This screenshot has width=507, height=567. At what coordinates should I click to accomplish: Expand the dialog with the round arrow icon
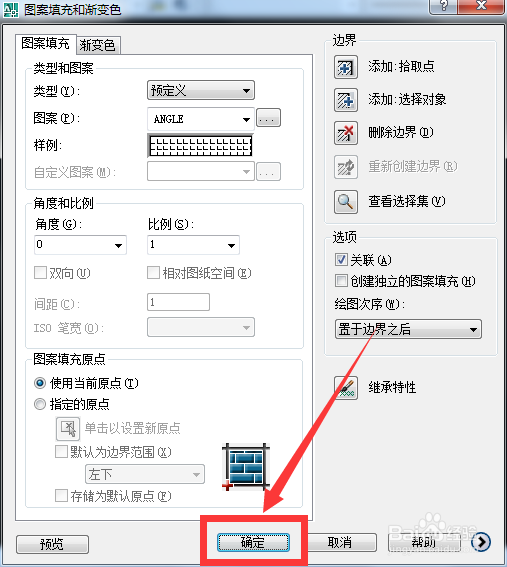[x=481, y=542]
